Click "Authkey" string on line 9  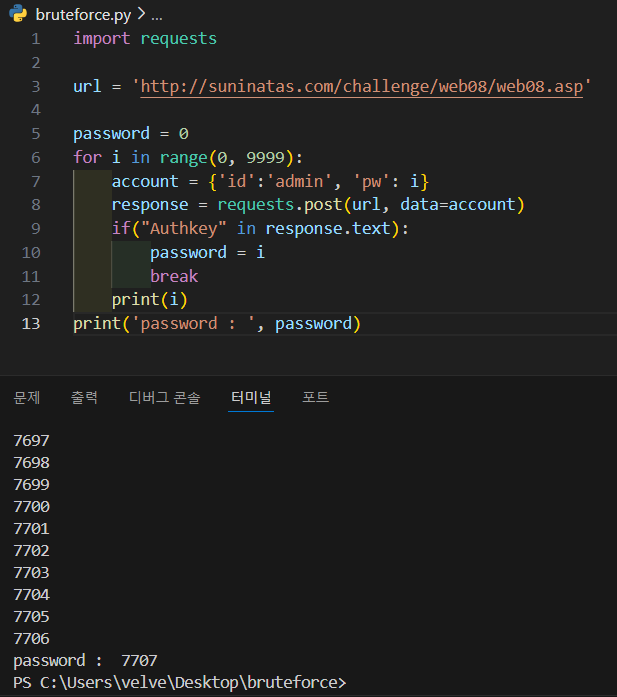(184, 228)
